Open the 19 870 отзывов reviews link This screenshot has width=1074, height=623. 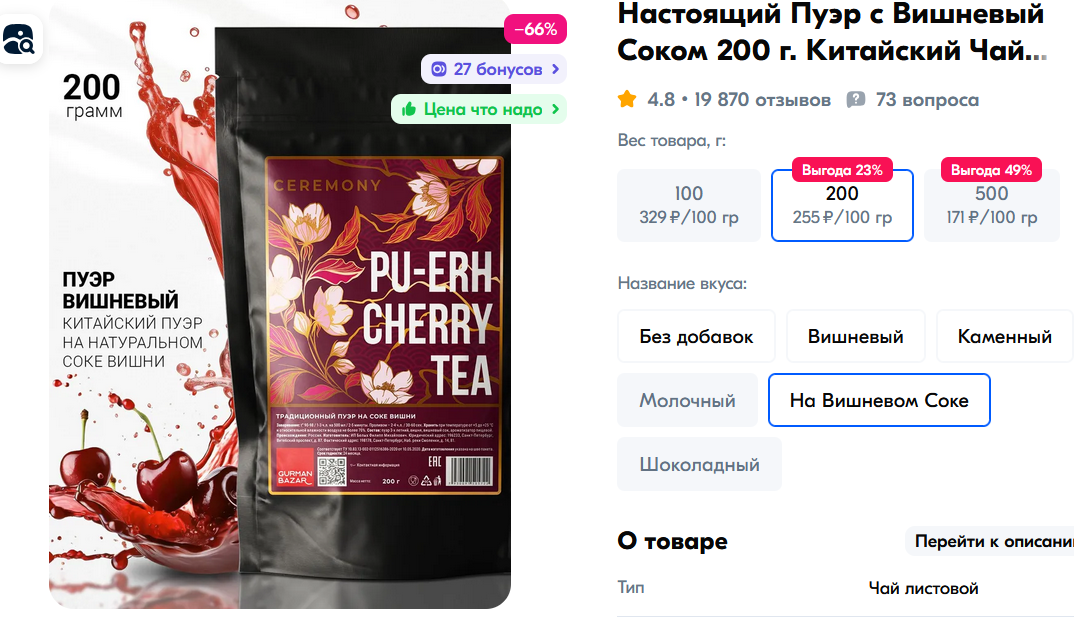point(762,100)
